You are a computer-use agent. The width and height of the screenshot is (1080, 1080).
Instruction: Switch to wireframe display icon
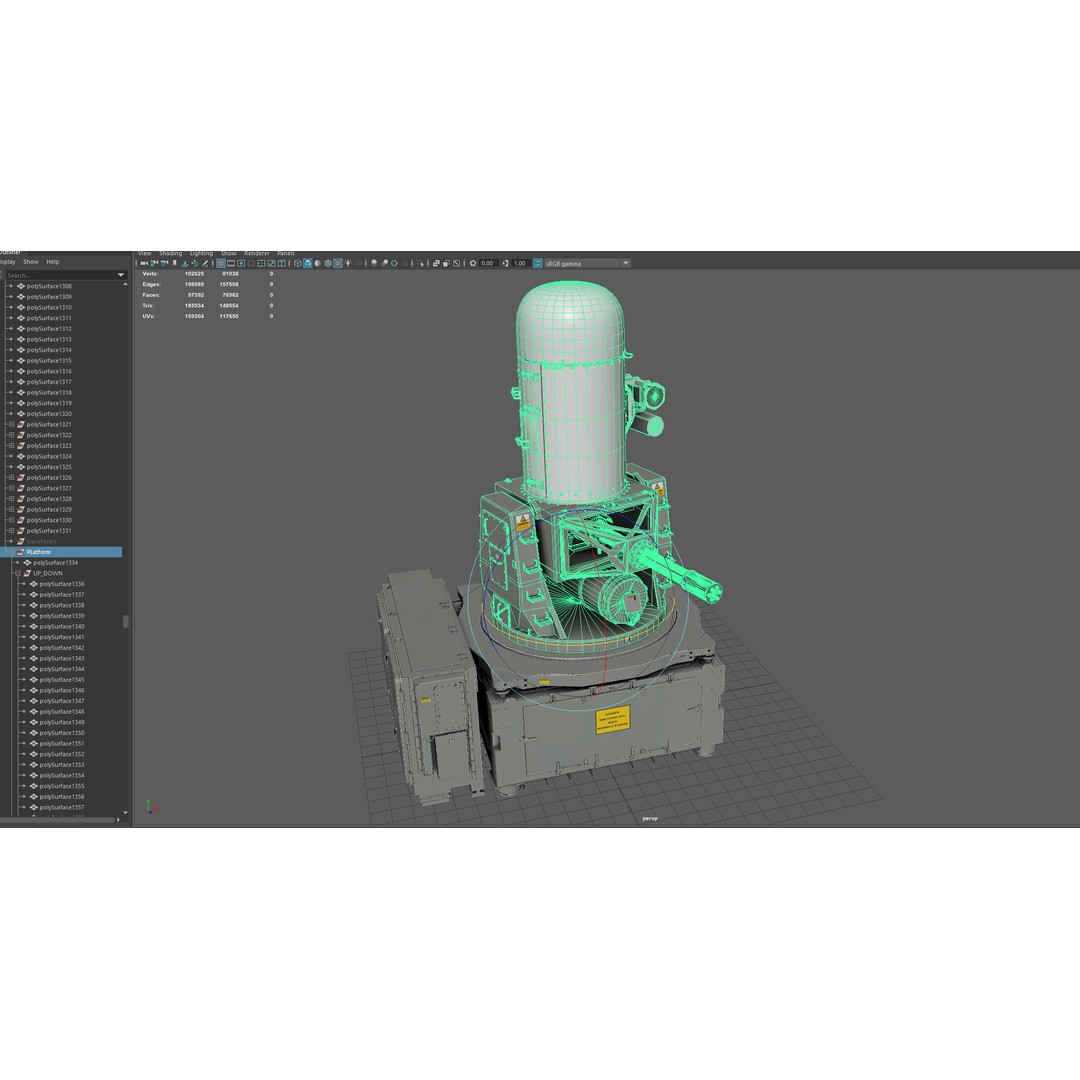[298, 263]
